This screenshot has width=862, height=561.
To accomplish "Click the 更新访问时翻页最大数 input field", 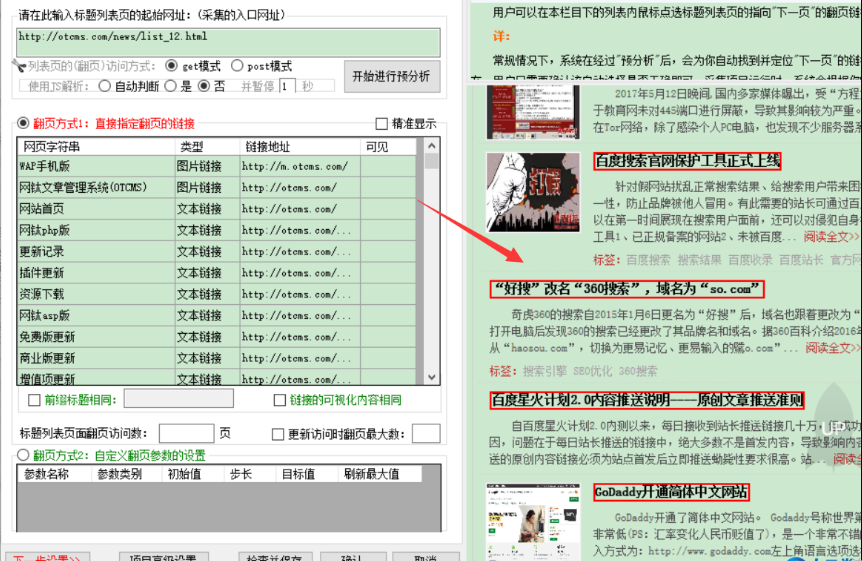I will click(x=426, y=433).
